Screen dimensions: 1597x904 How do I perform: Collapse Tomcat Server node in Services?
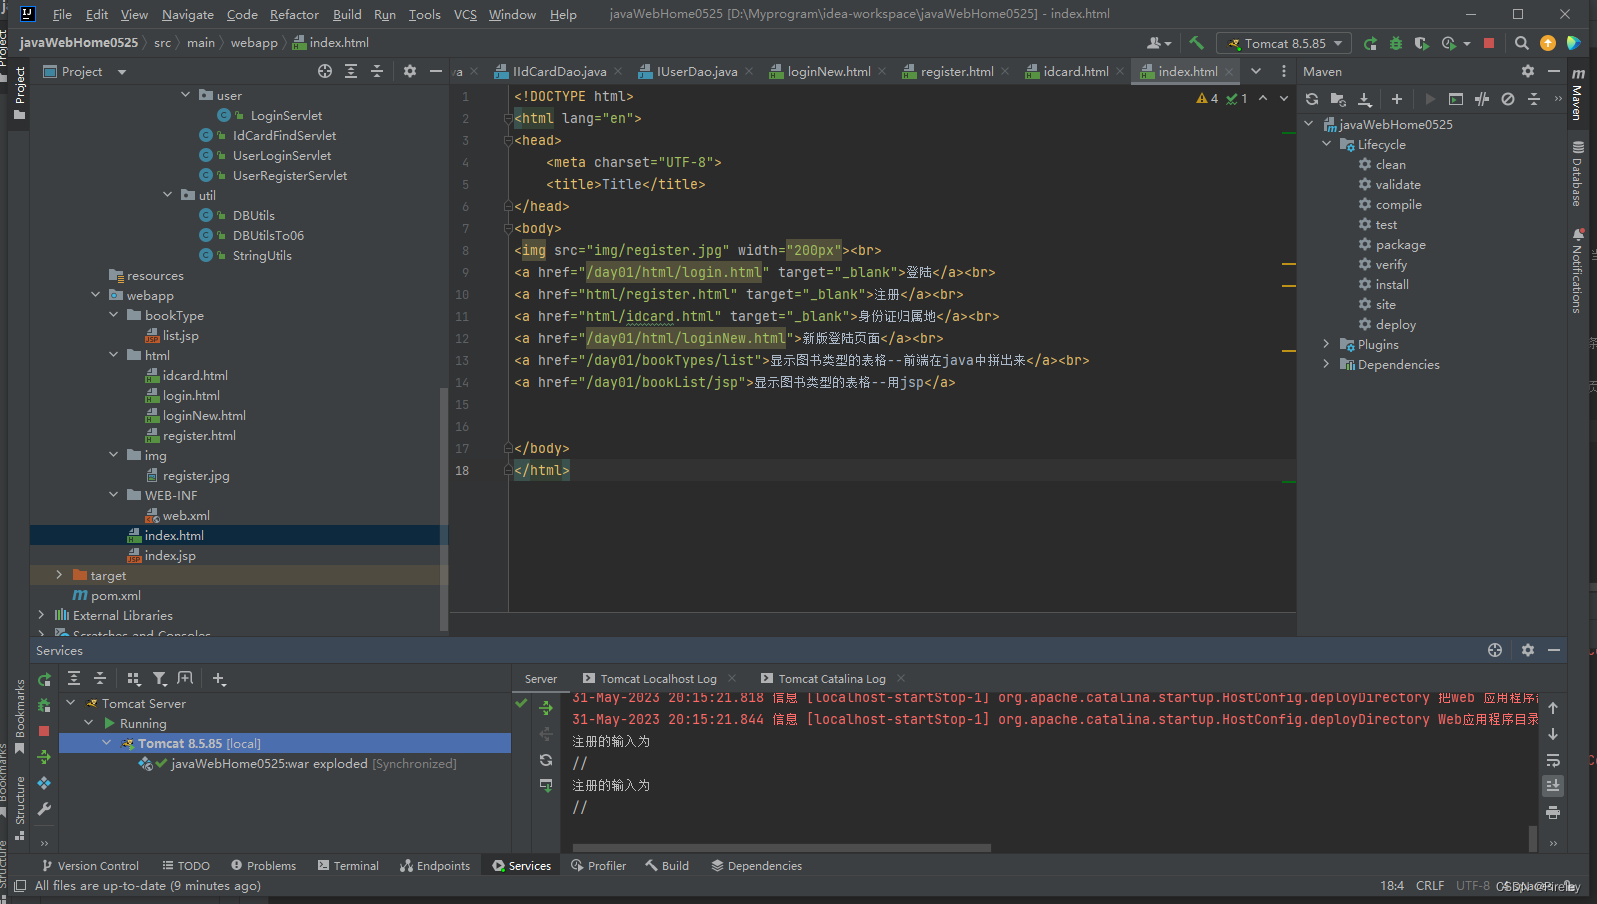click(x=71, y=703)
